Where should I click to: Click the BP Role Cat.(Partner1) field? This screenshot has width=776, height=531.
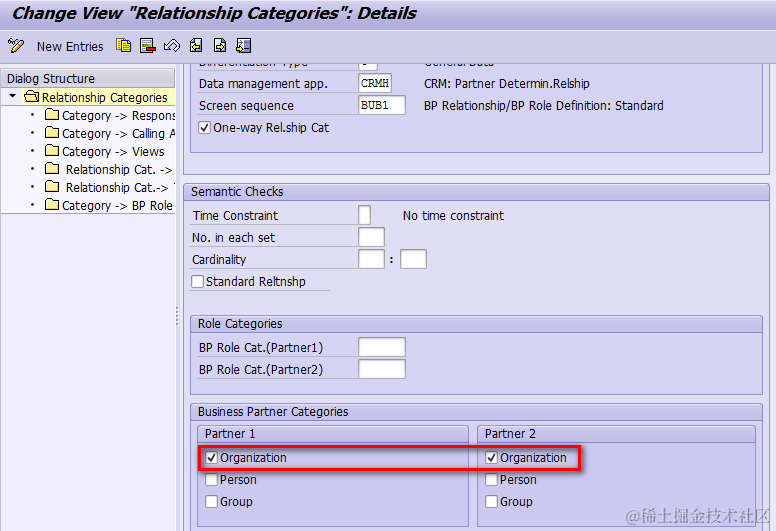pyautogui.click(x=382, y=347)
